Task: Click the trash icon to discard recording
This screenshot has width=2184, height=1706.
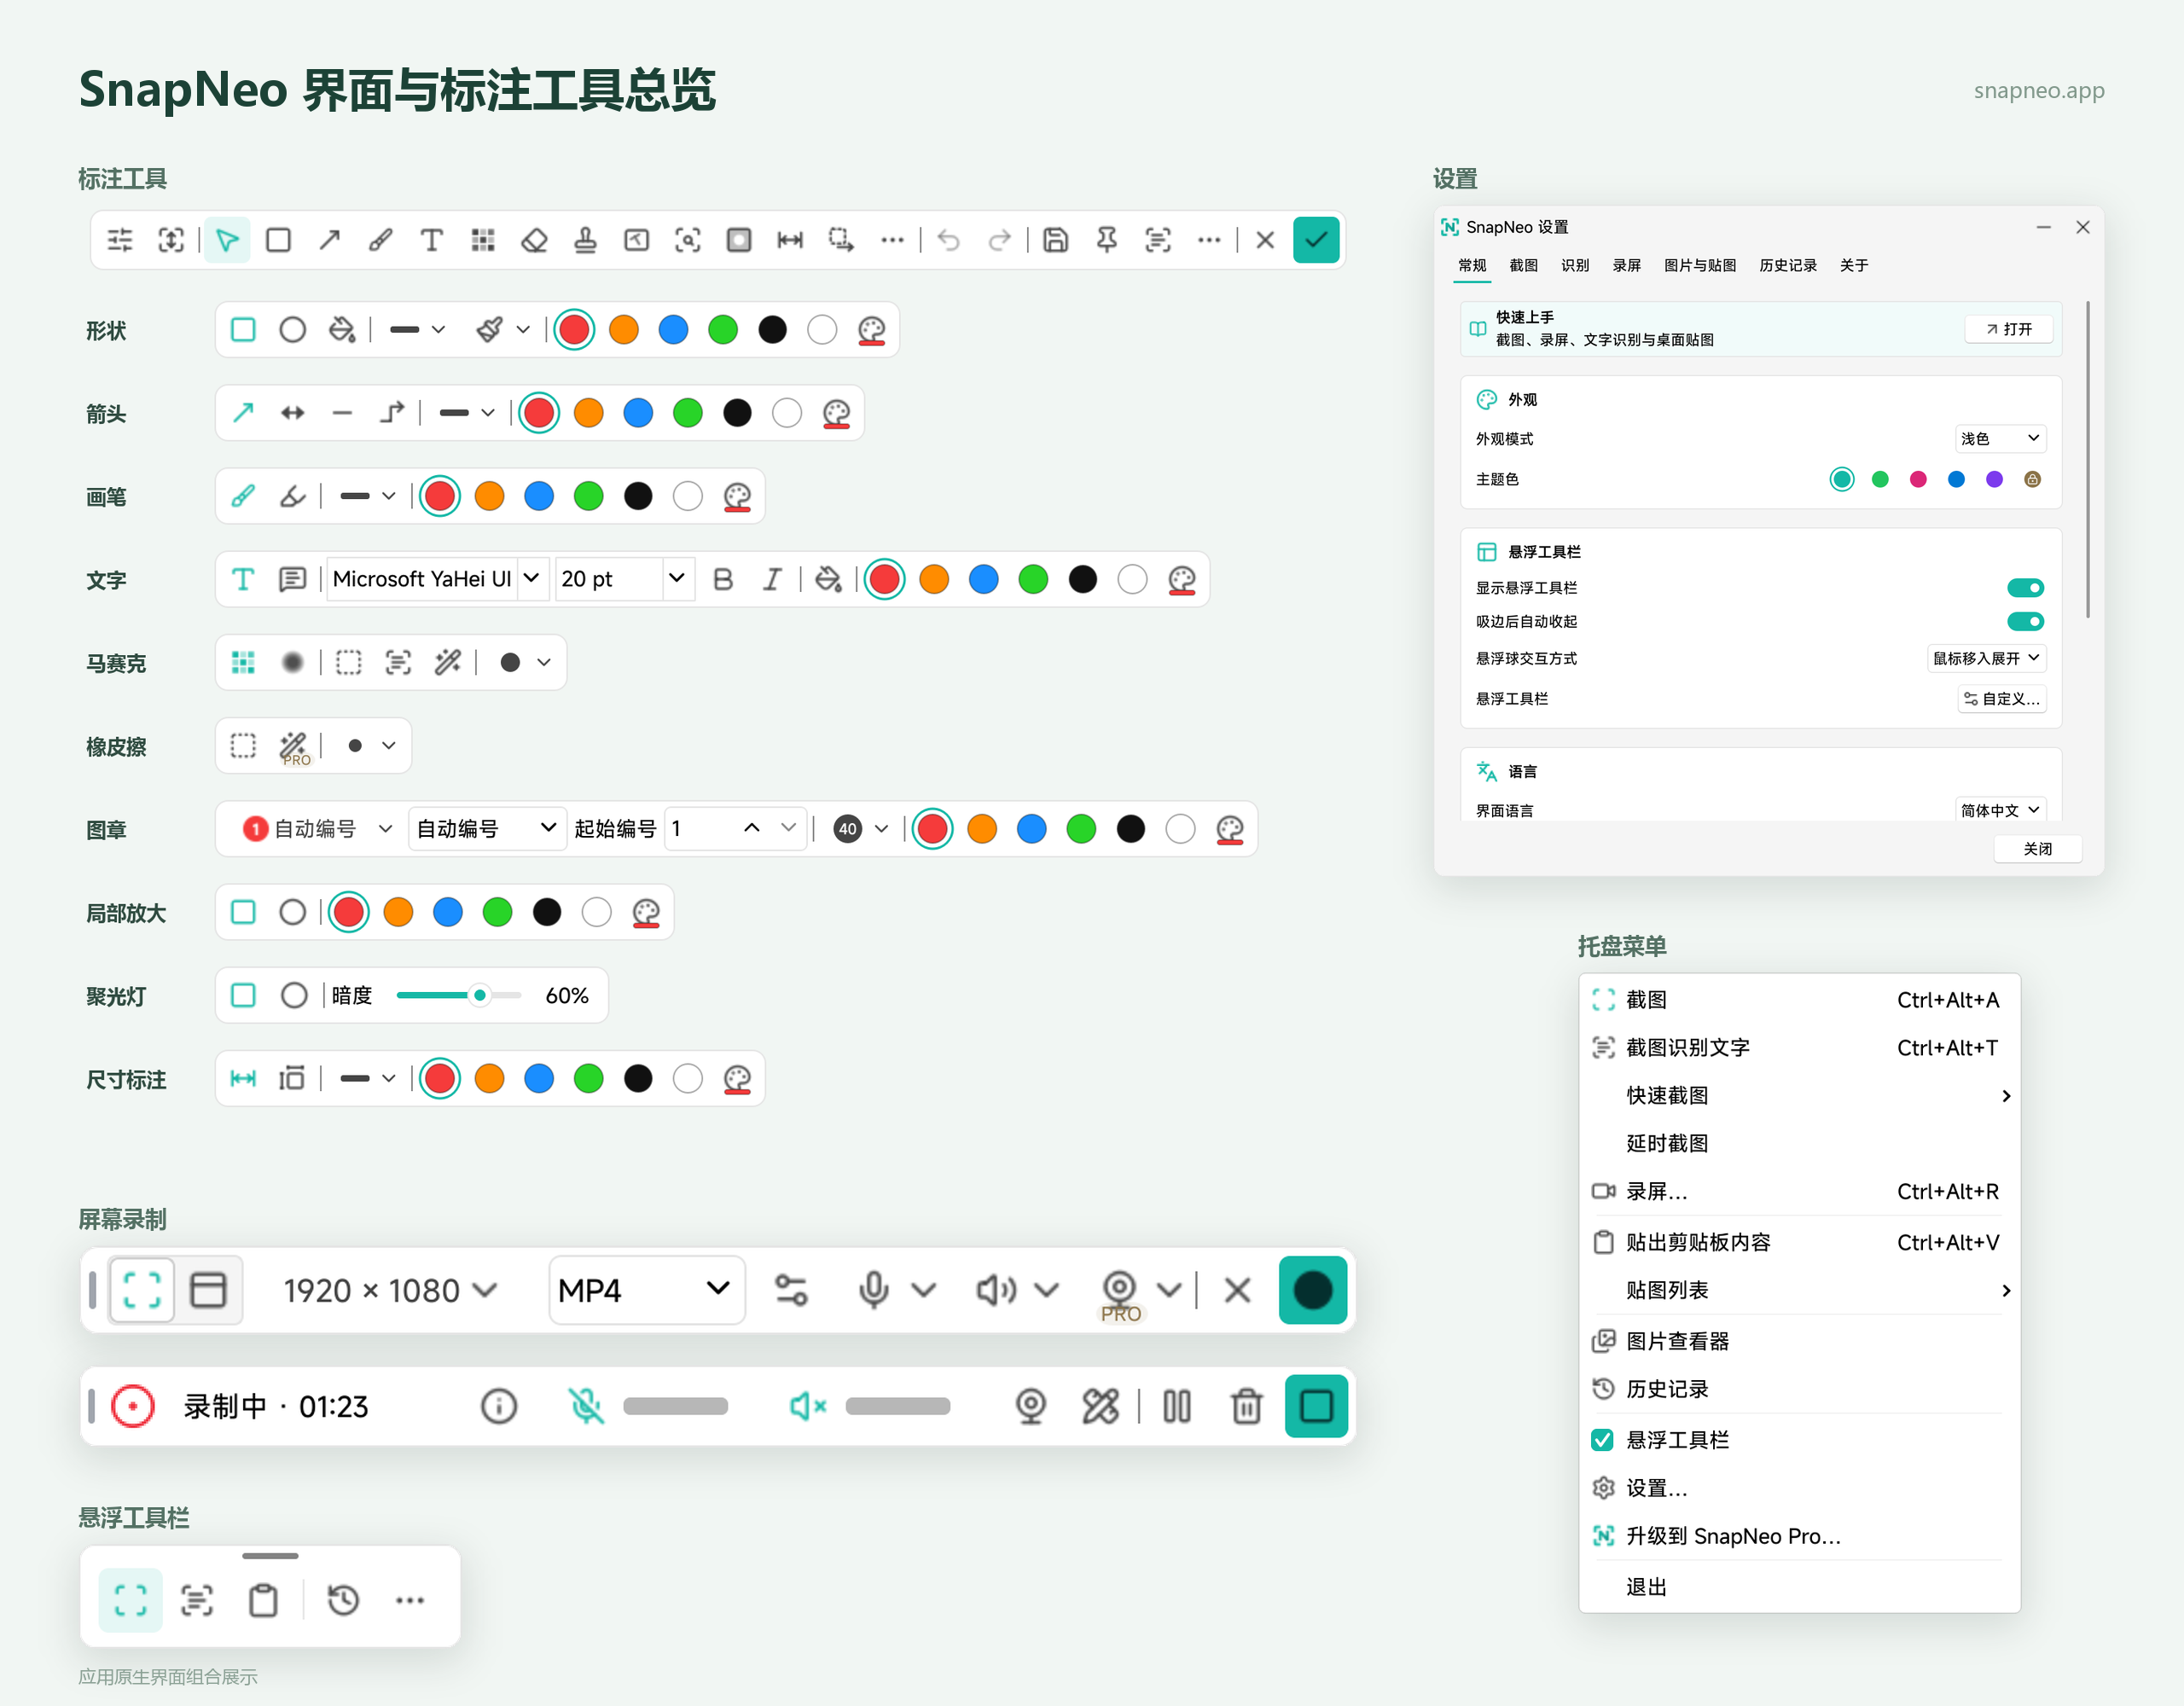Action: click(1246, 1406)
